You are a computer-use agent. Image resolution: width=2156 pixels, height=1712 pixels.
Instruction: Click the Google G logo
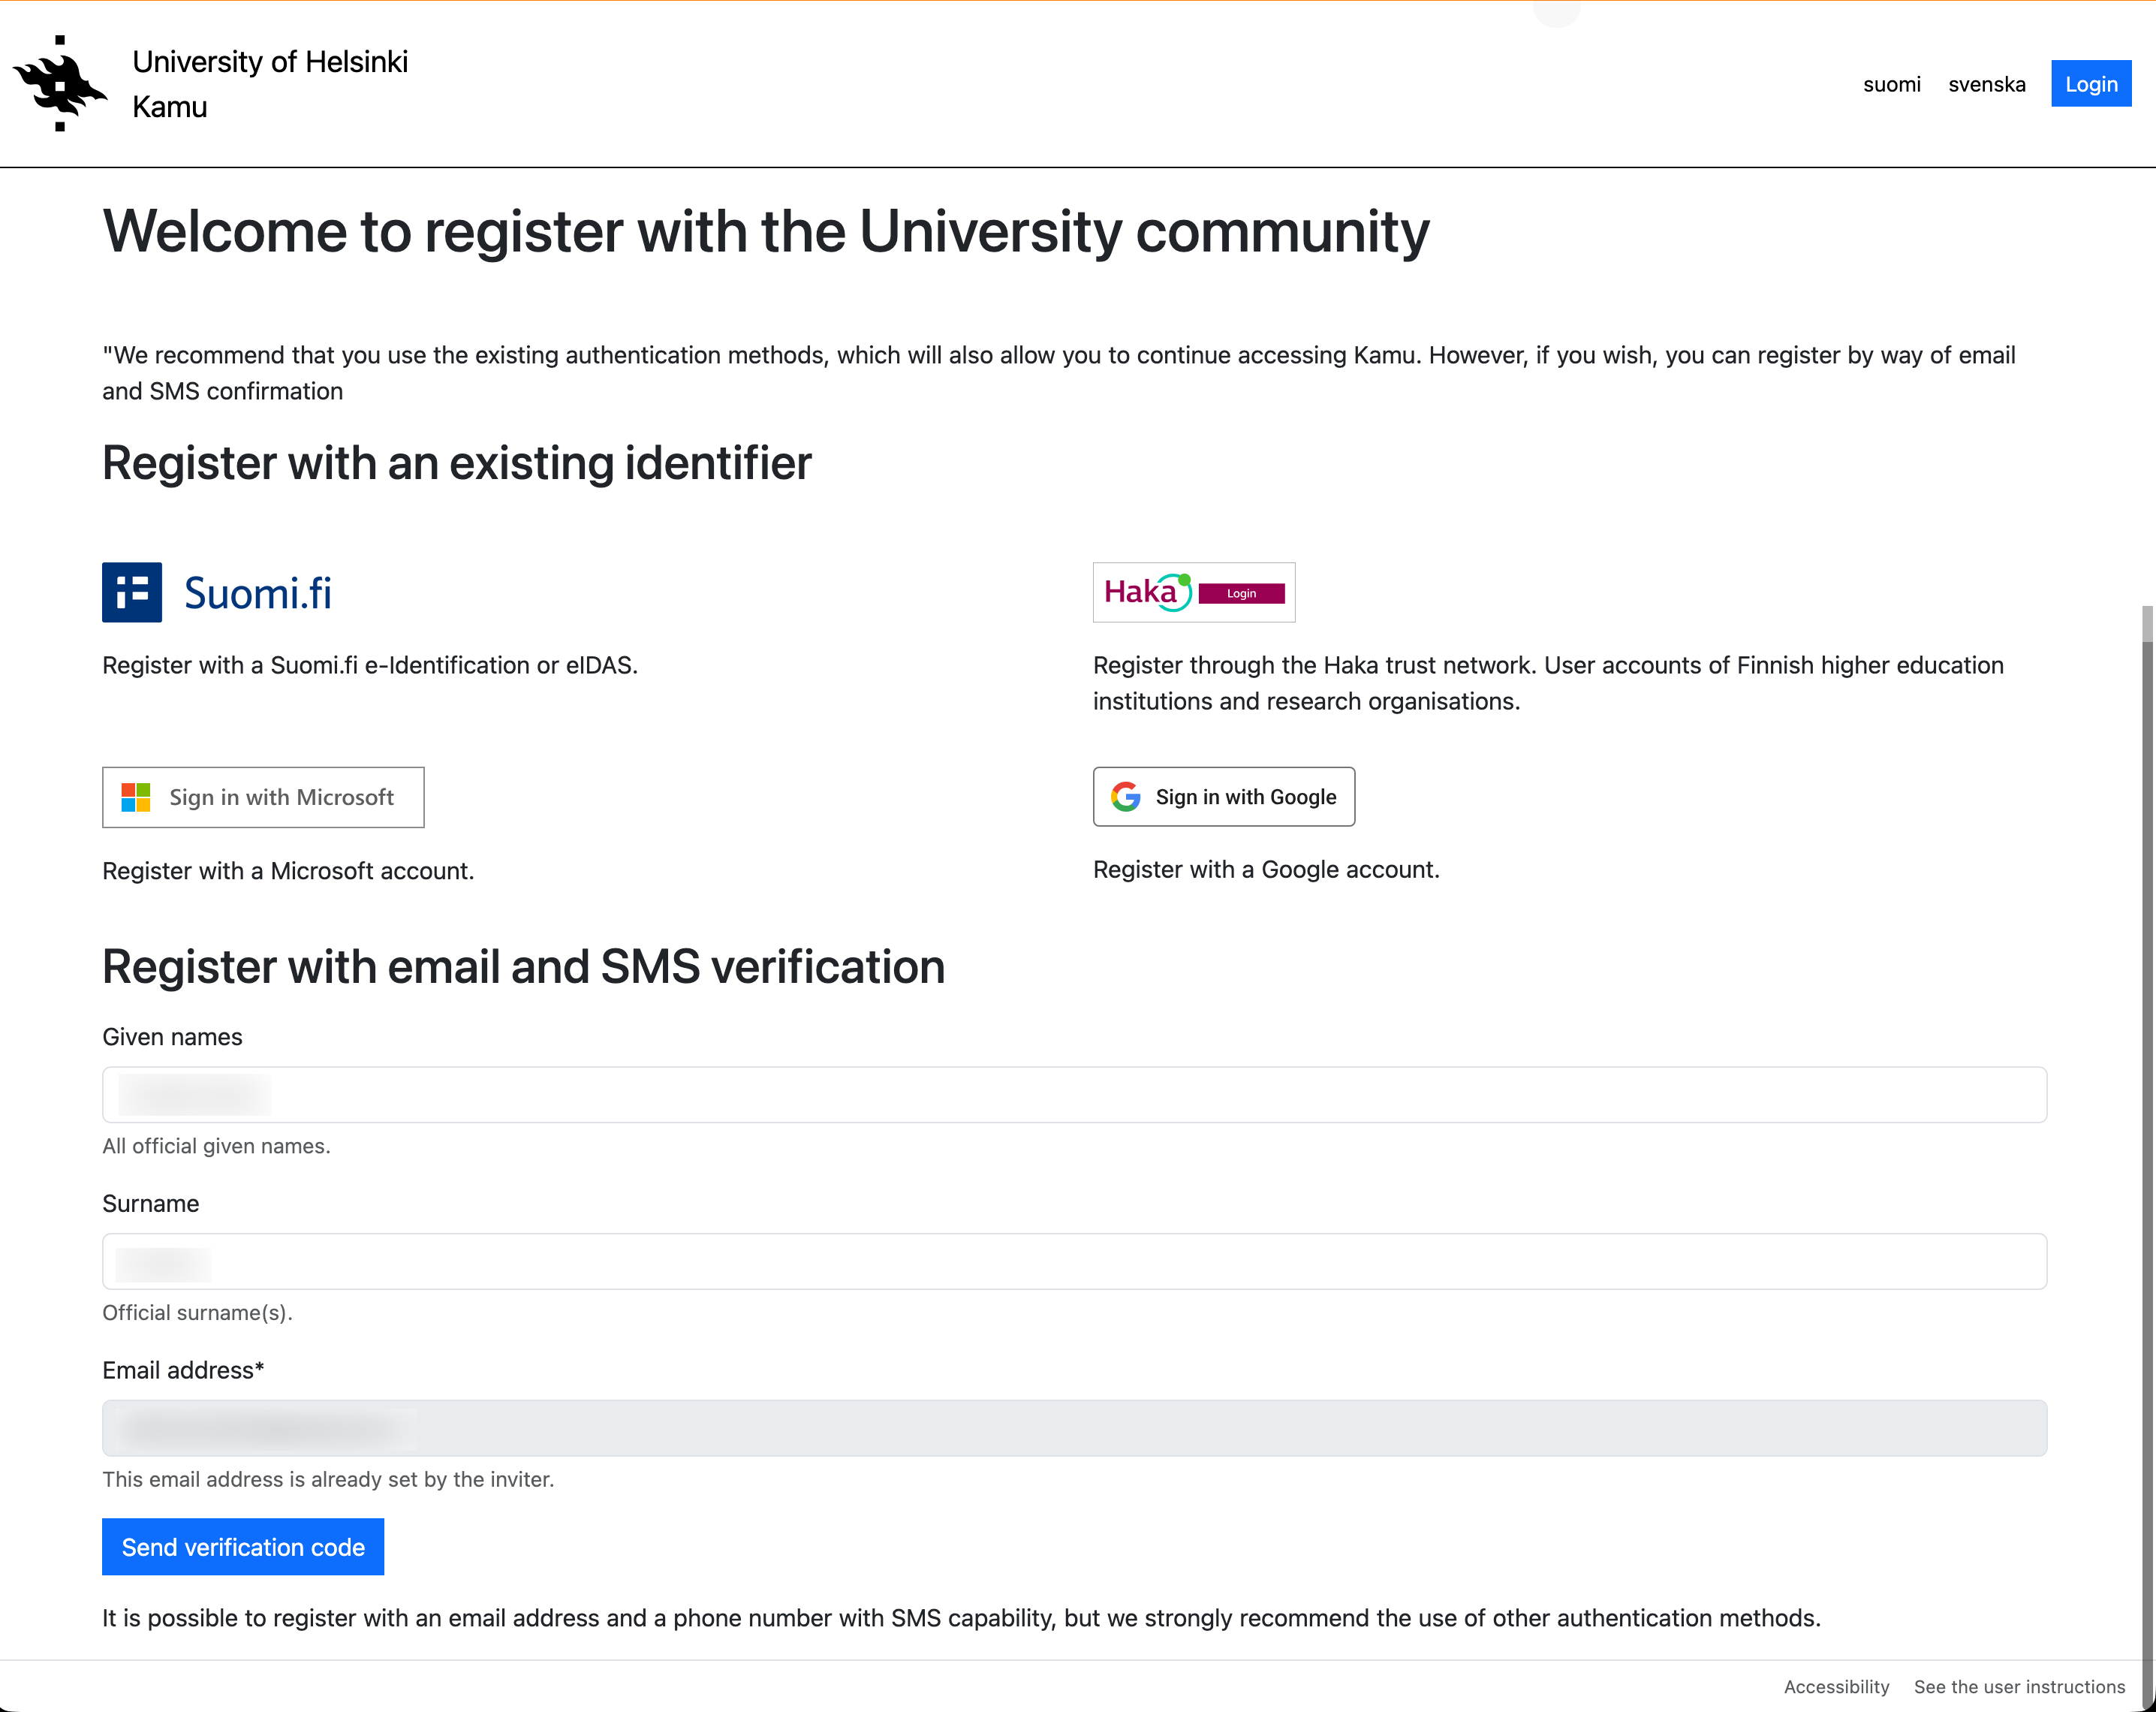1126,797
